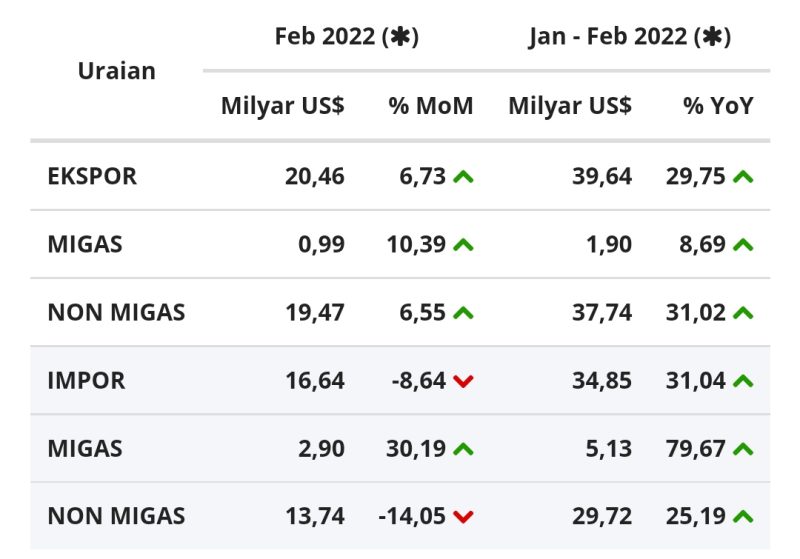This screenshot has width=800, height=559.
Task: Select the IMPOR row label
Action: 86,380
